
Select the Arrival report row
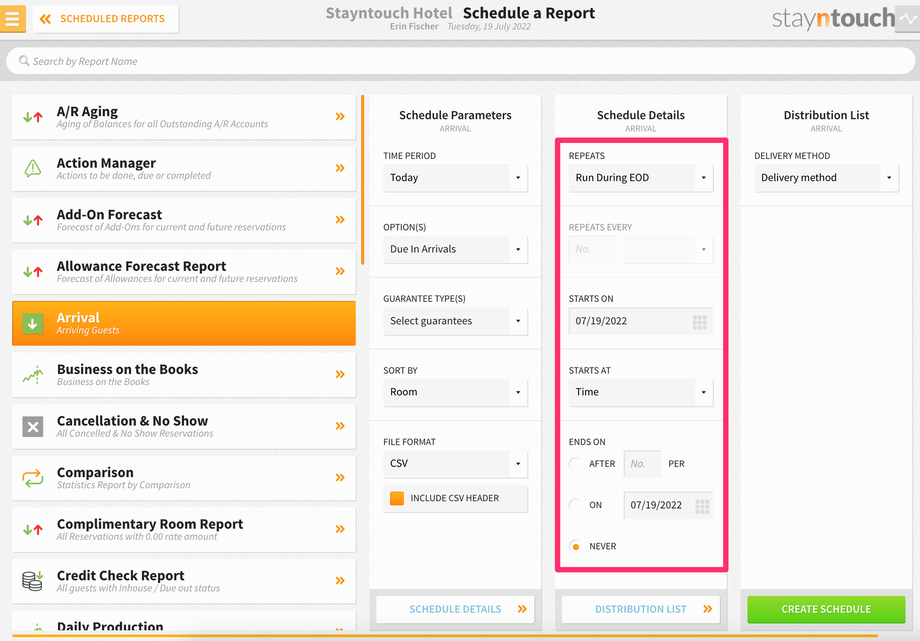184,323
